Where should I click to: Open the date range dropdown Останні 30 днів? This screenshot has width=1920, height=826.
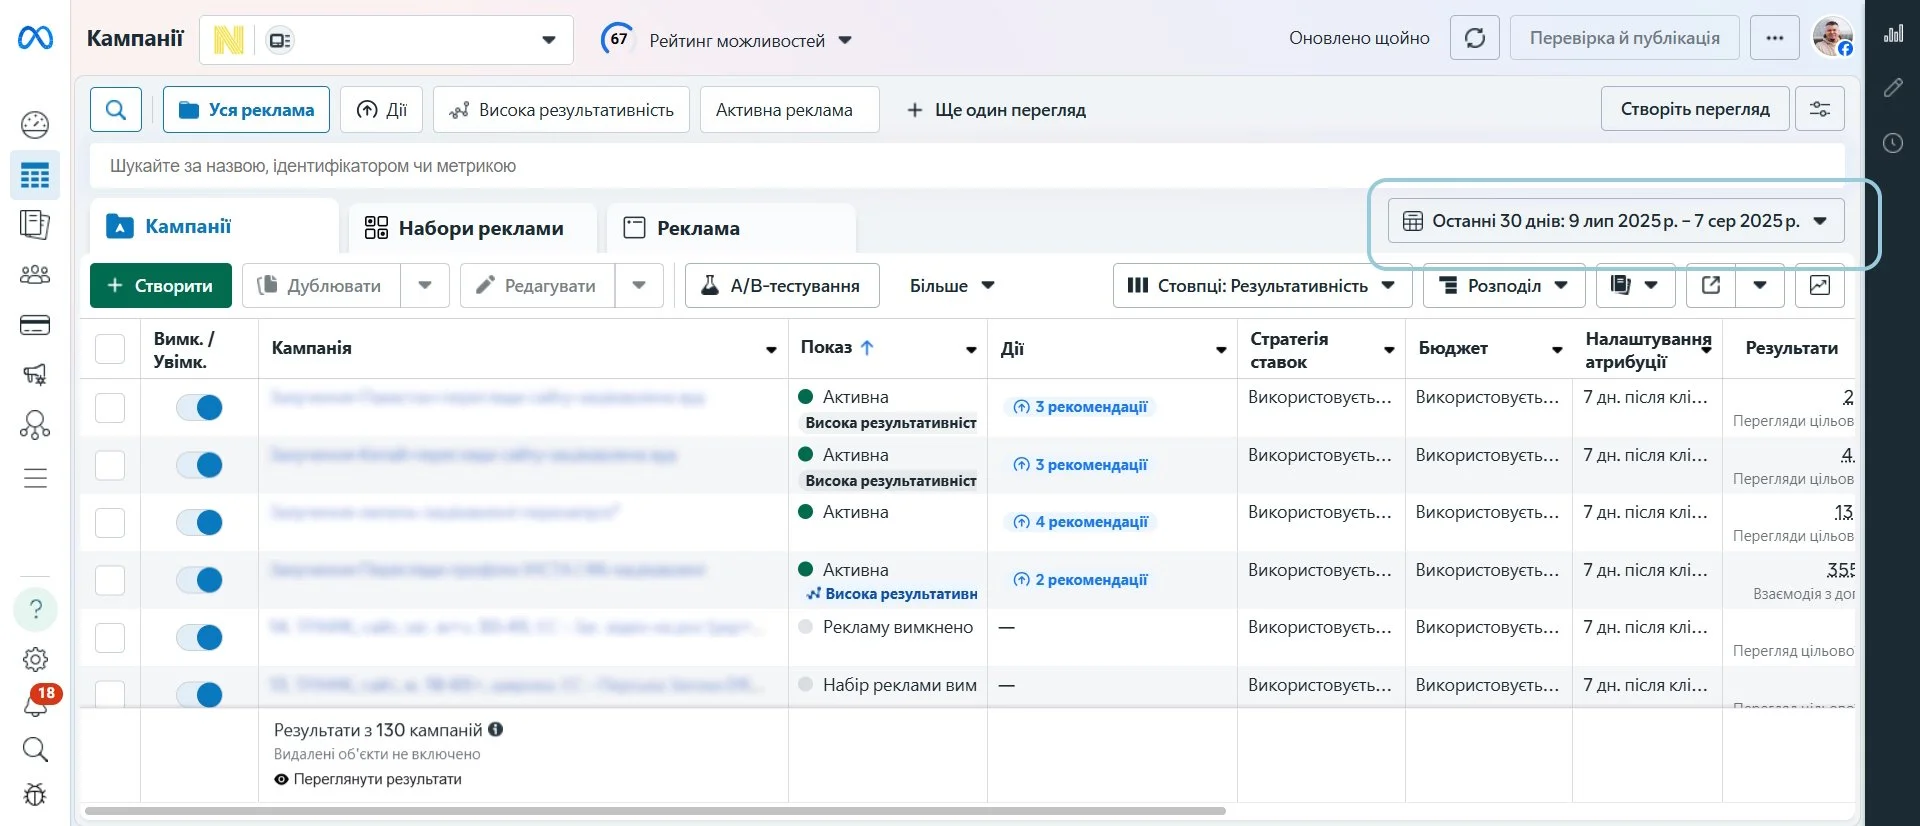tap(1616, 221)
